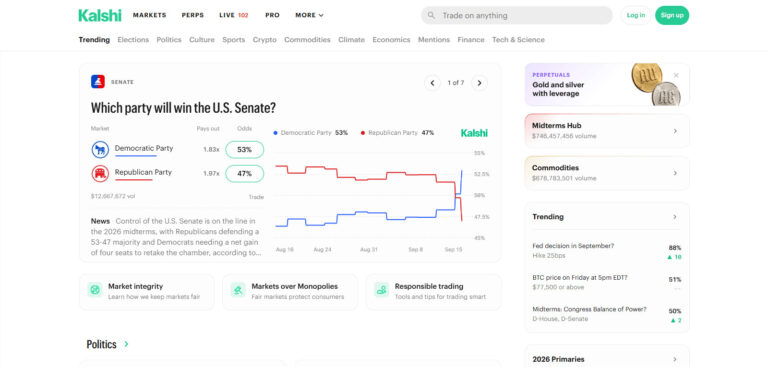The width and height of the screenshot is (768, 367).
Task: Click the Republican Party 47% odds button
Action: tap(244, 173)
